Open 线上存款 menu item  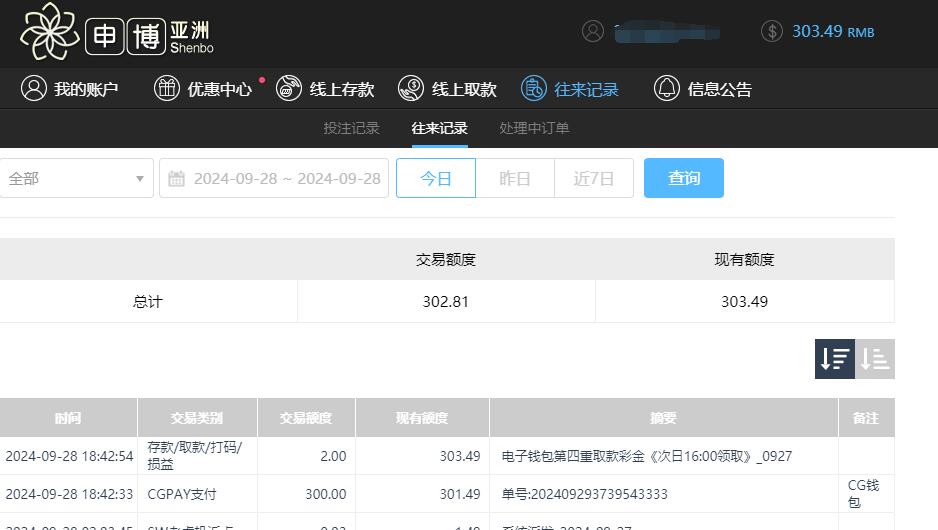(342, 89)
